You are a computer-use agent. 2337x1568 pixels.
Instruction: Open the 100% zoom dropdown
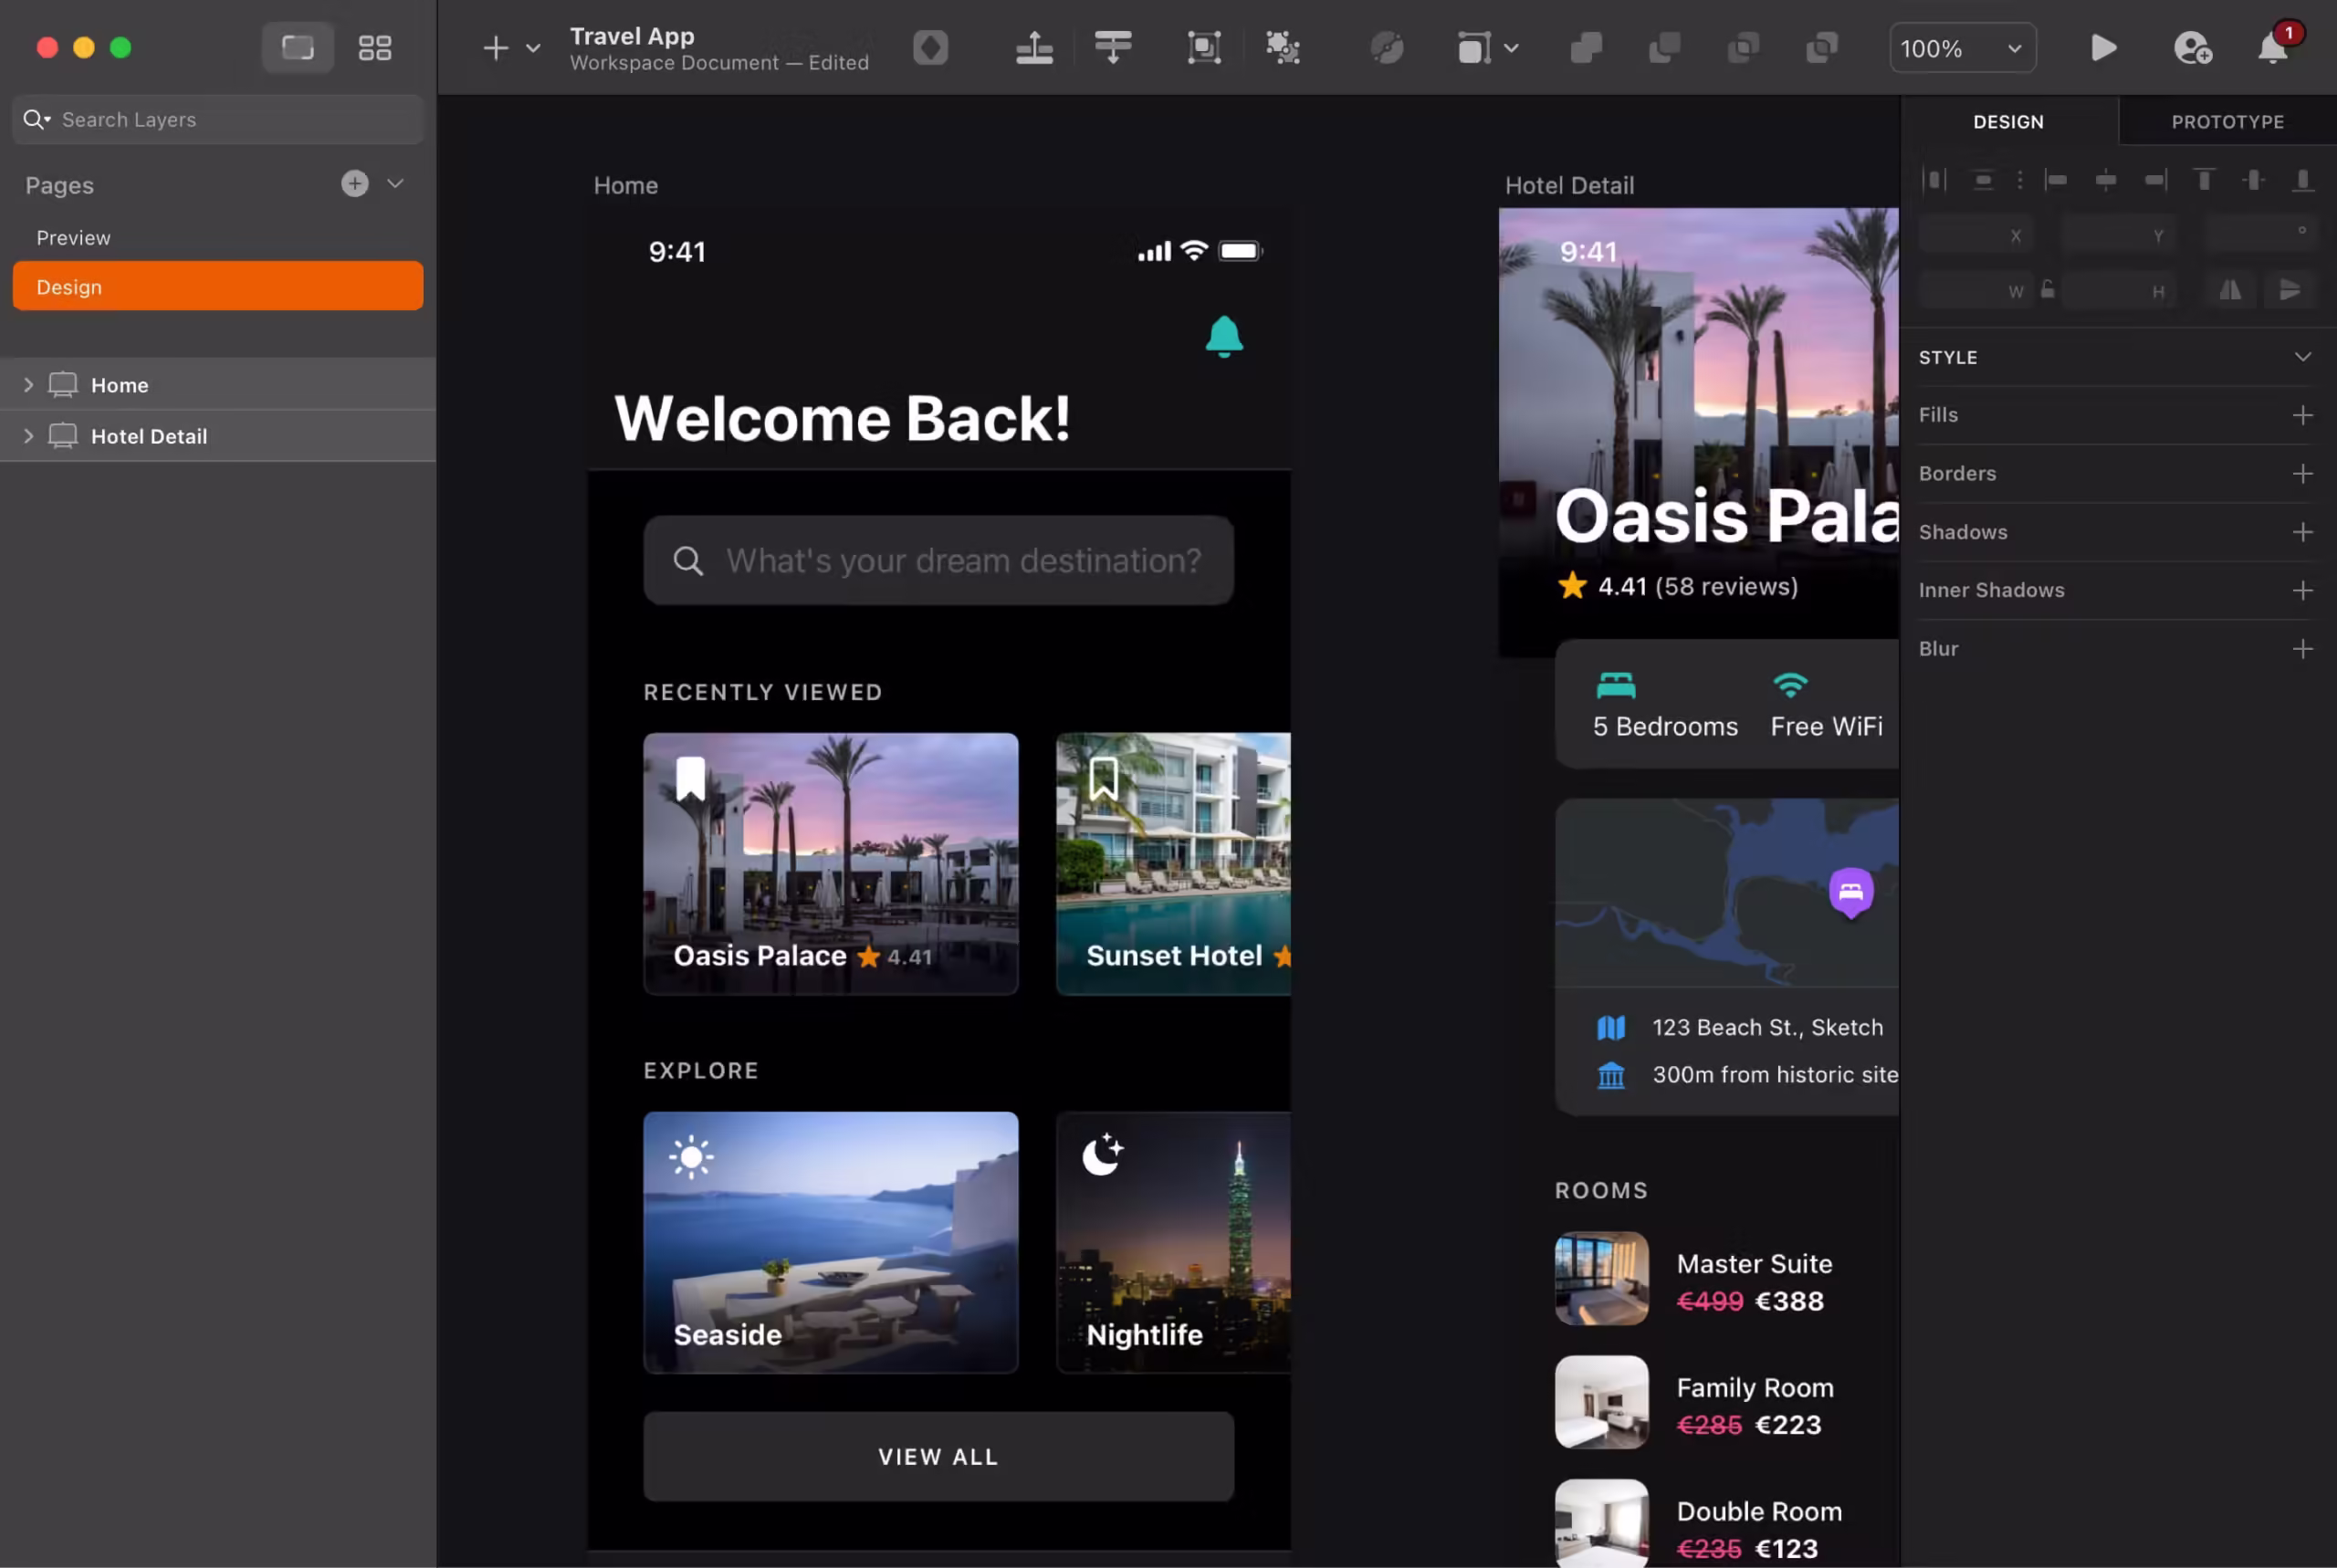(1961, 48)
